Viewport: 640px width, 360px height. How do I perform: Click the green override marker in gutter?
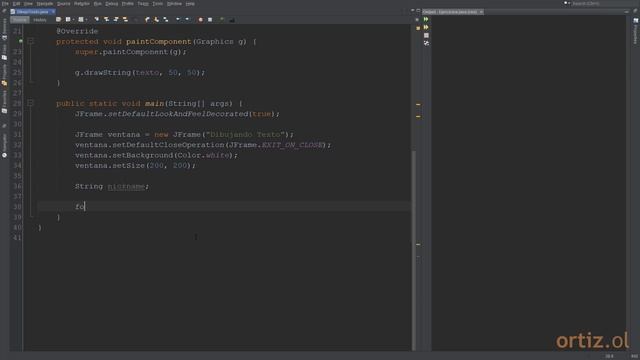click(20, 41)
